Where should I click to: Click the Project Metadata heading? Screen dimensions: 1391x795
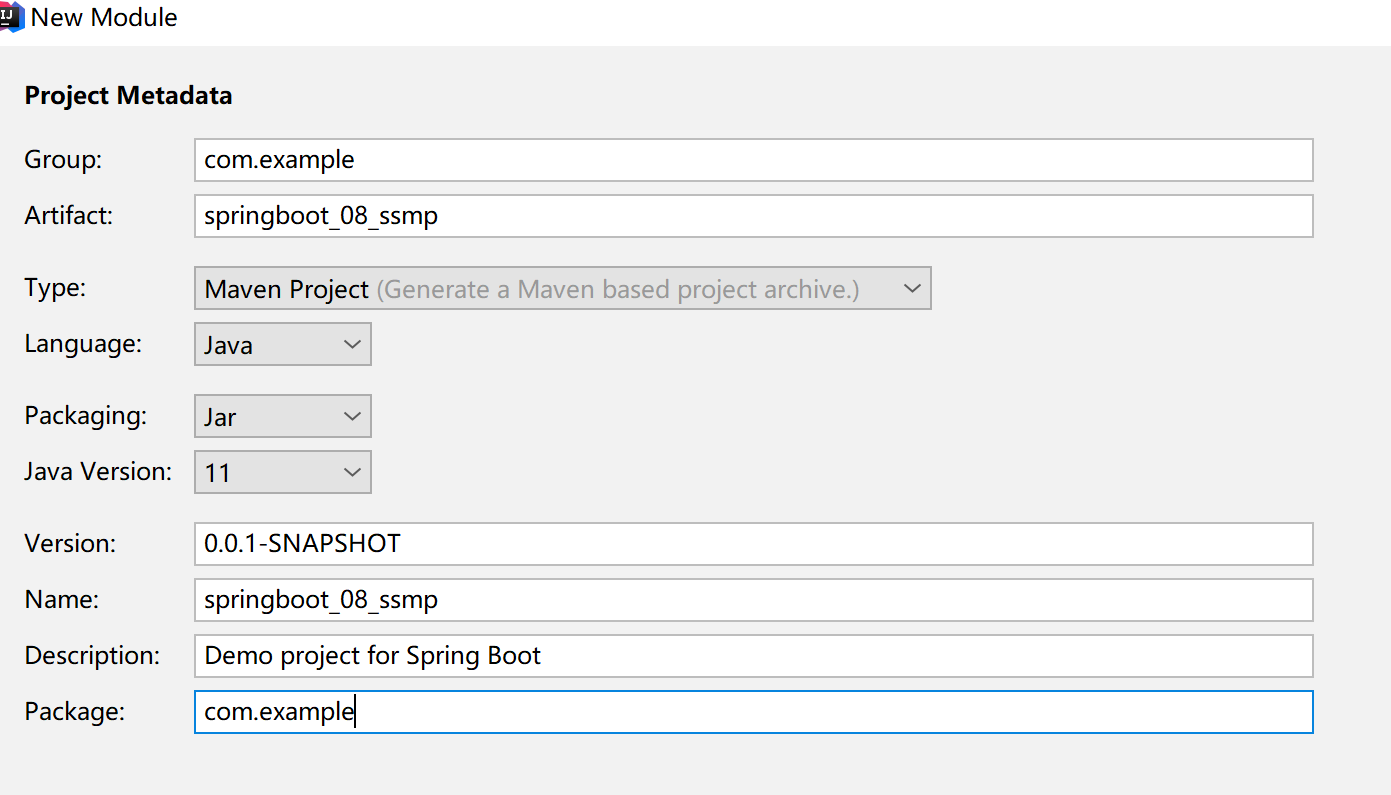128,96
